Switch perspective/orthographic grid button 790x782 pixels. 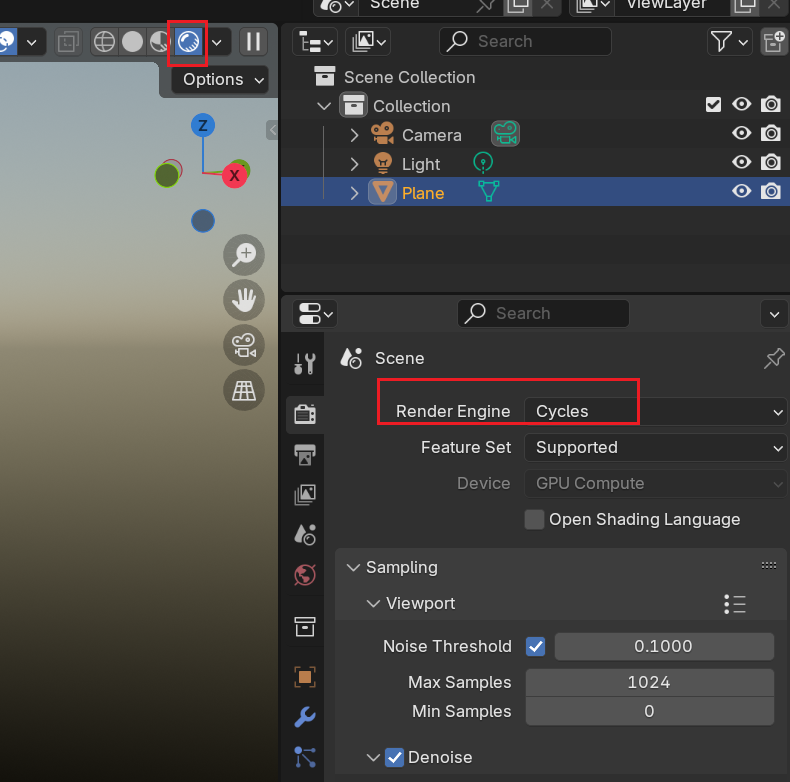coord(244,390)
